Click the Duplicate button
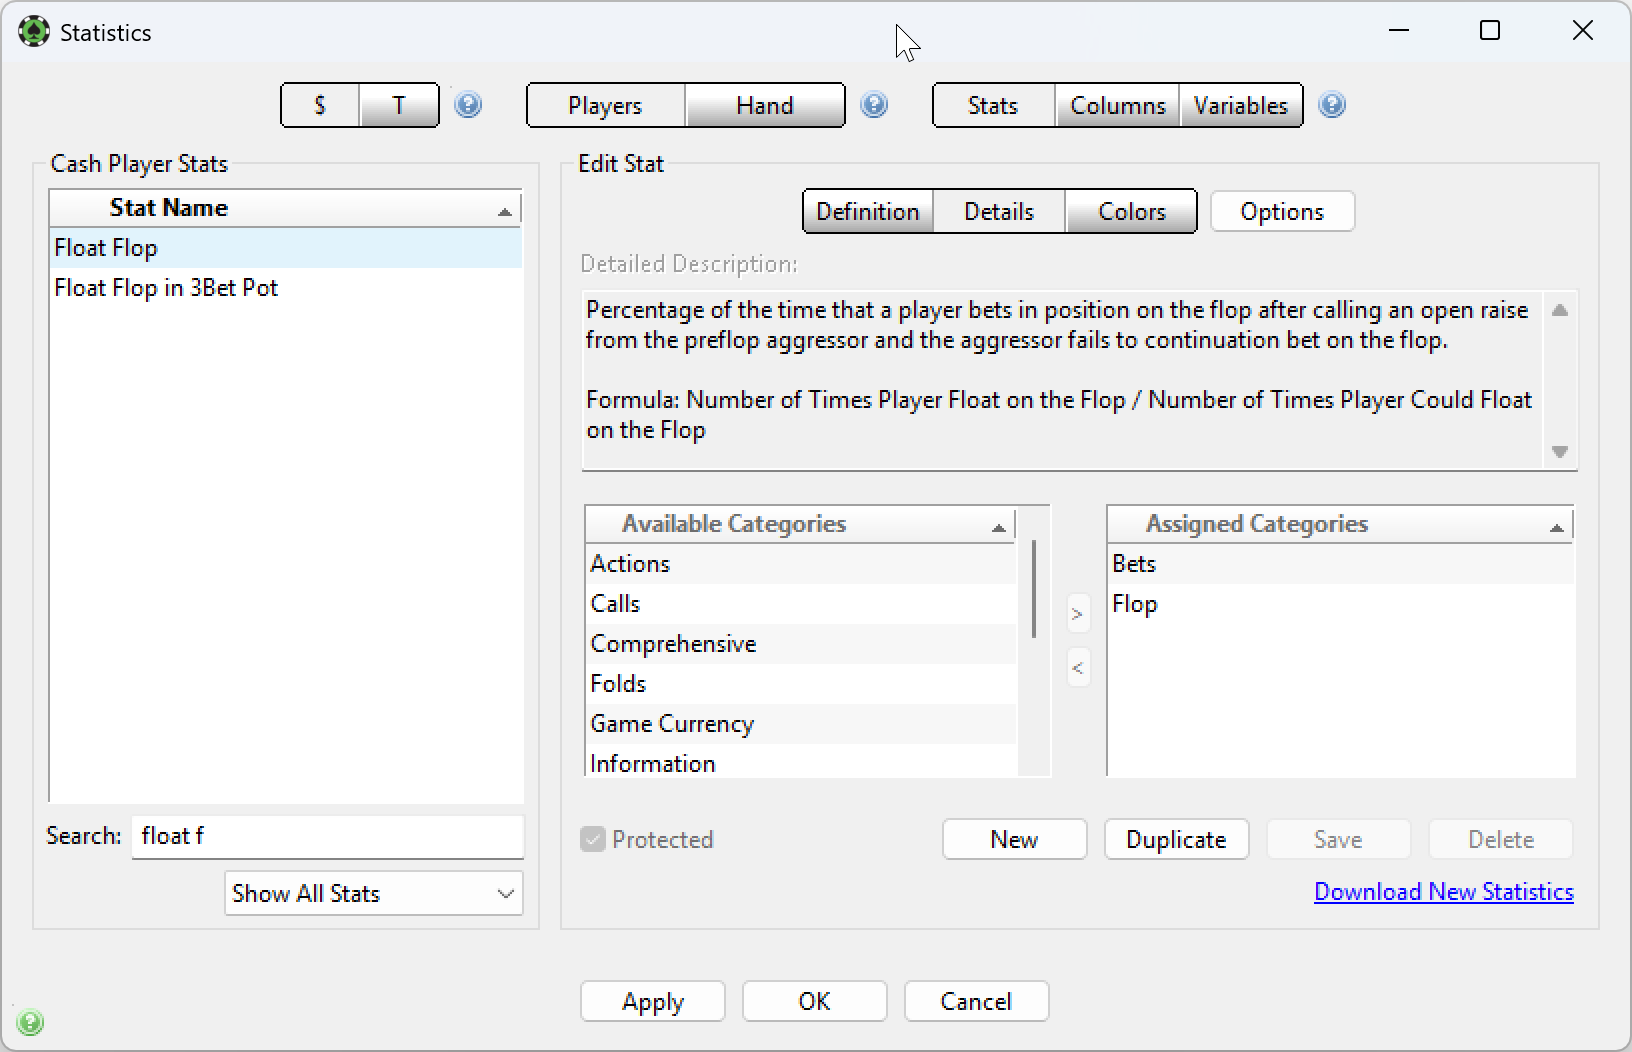Viewport: 1632px width, 1052px height. (1176, 839)
